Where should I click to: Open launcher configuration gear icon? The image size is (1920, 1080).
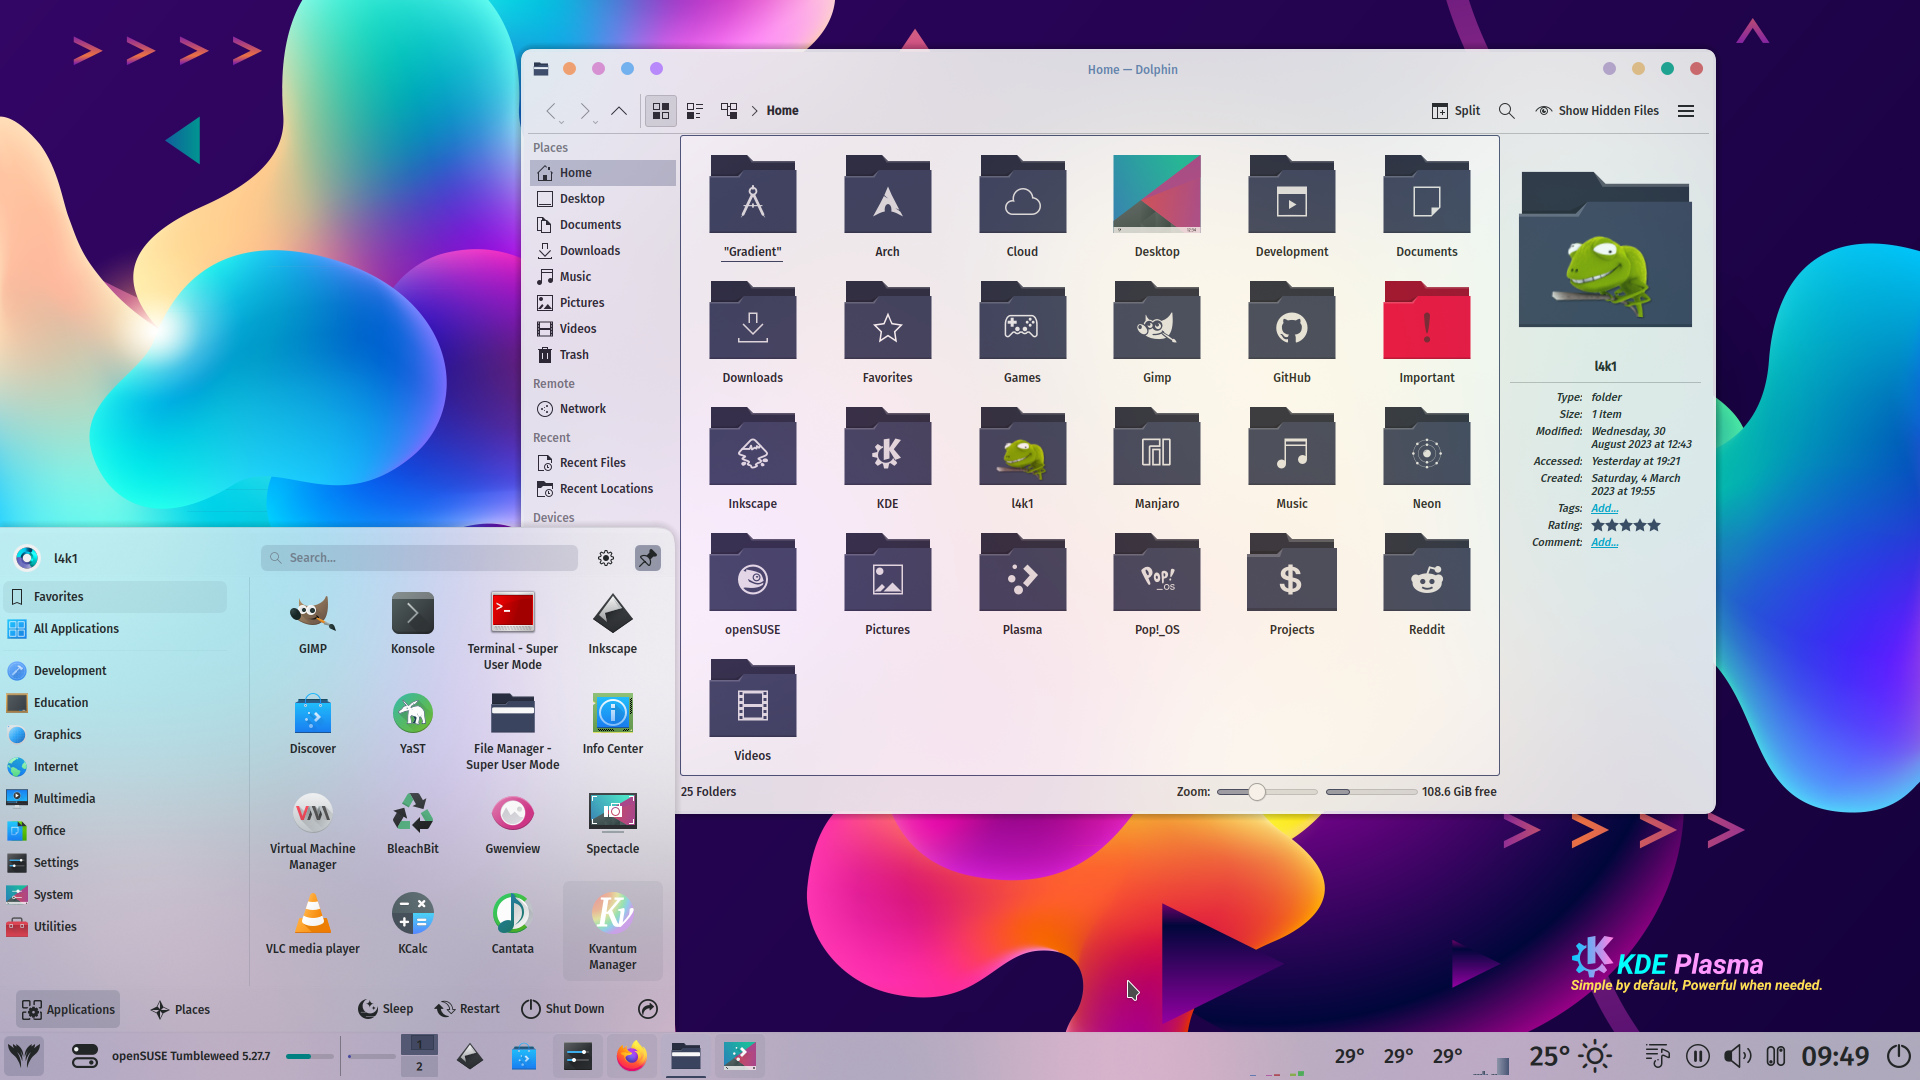coord(606,557)
